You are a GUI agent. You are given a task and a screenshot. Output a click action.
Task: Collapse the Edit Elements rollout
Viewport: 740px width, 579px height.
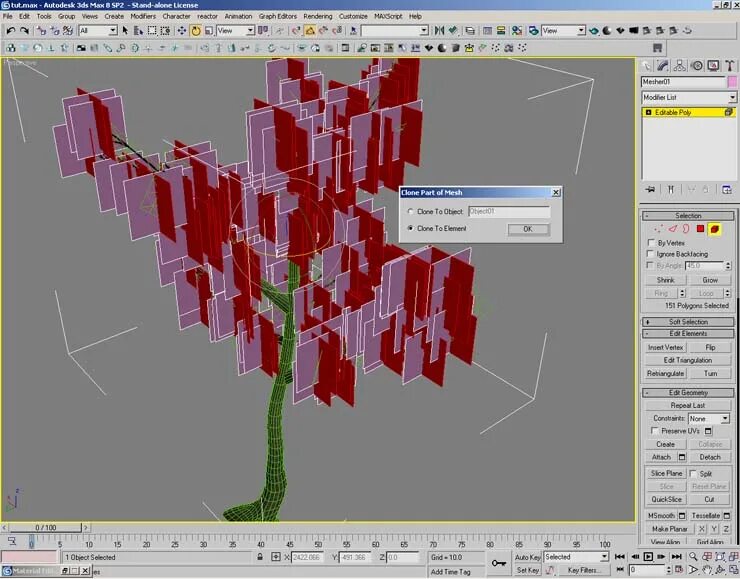point(689,334)
